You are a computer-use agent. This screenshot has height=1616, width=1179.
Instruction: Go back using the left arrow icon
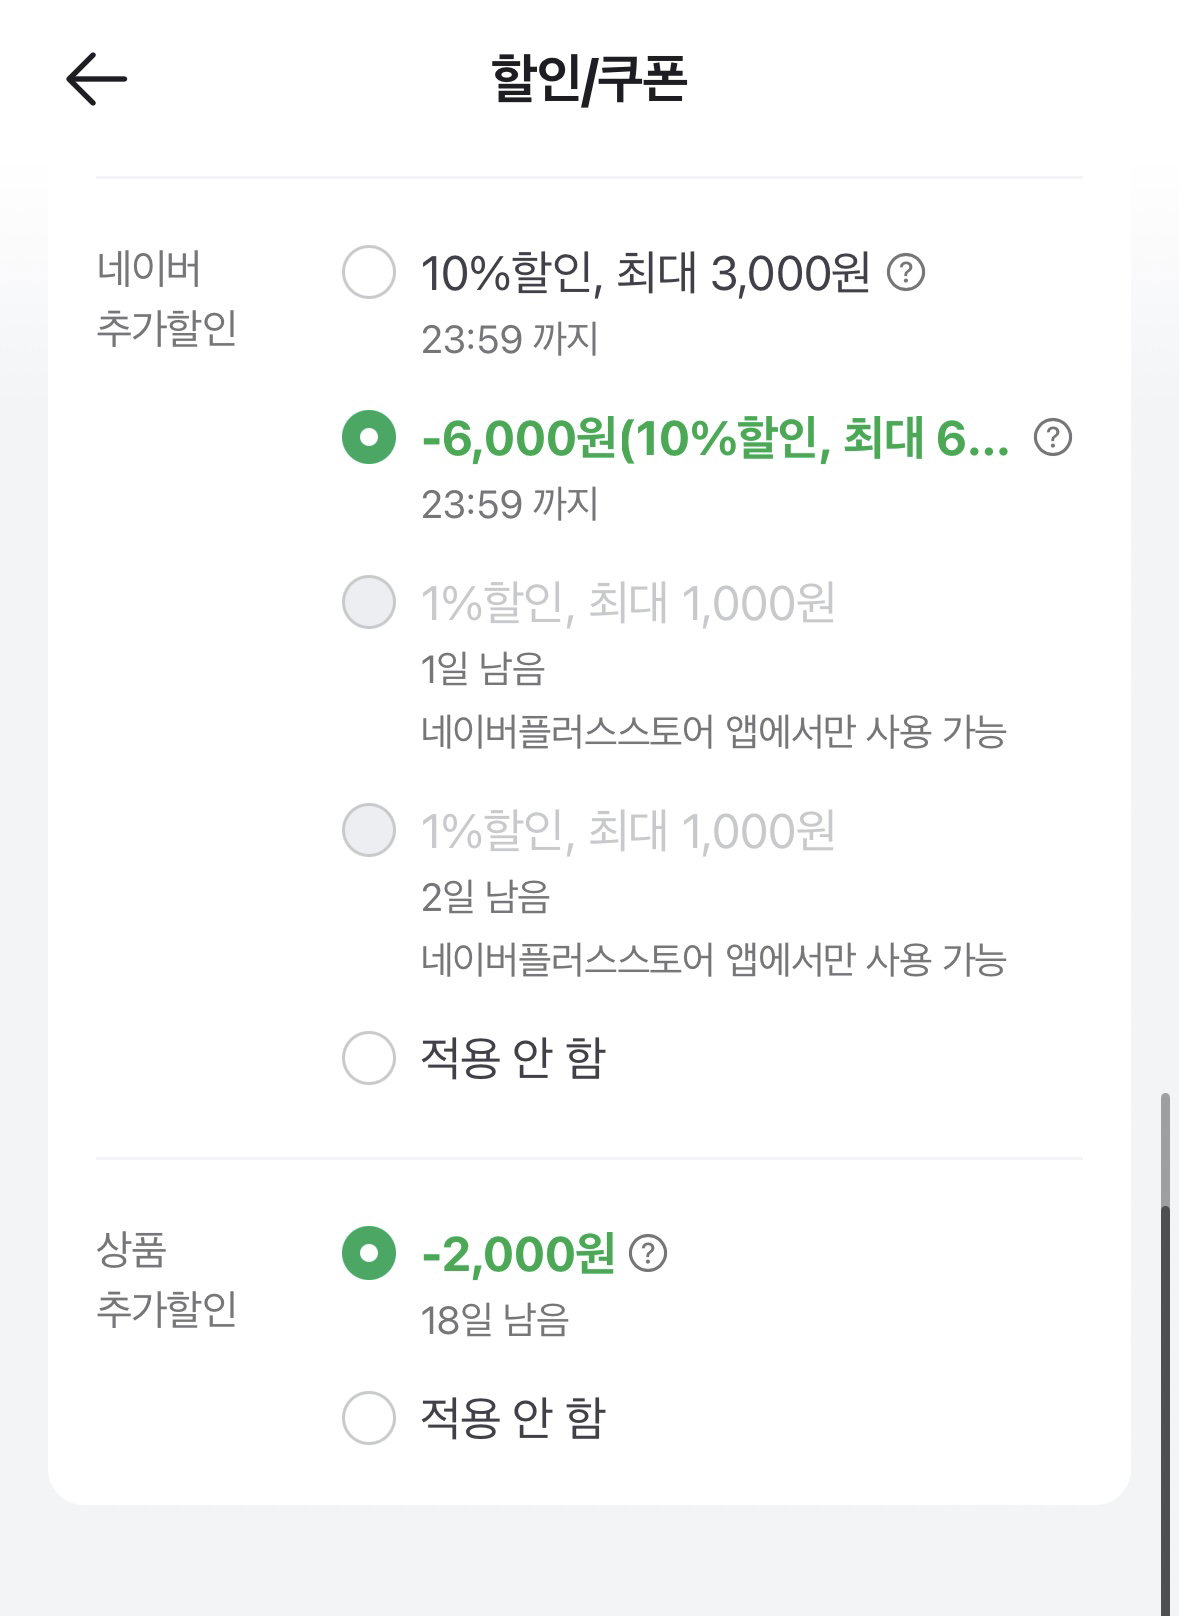tap(96, 78)
